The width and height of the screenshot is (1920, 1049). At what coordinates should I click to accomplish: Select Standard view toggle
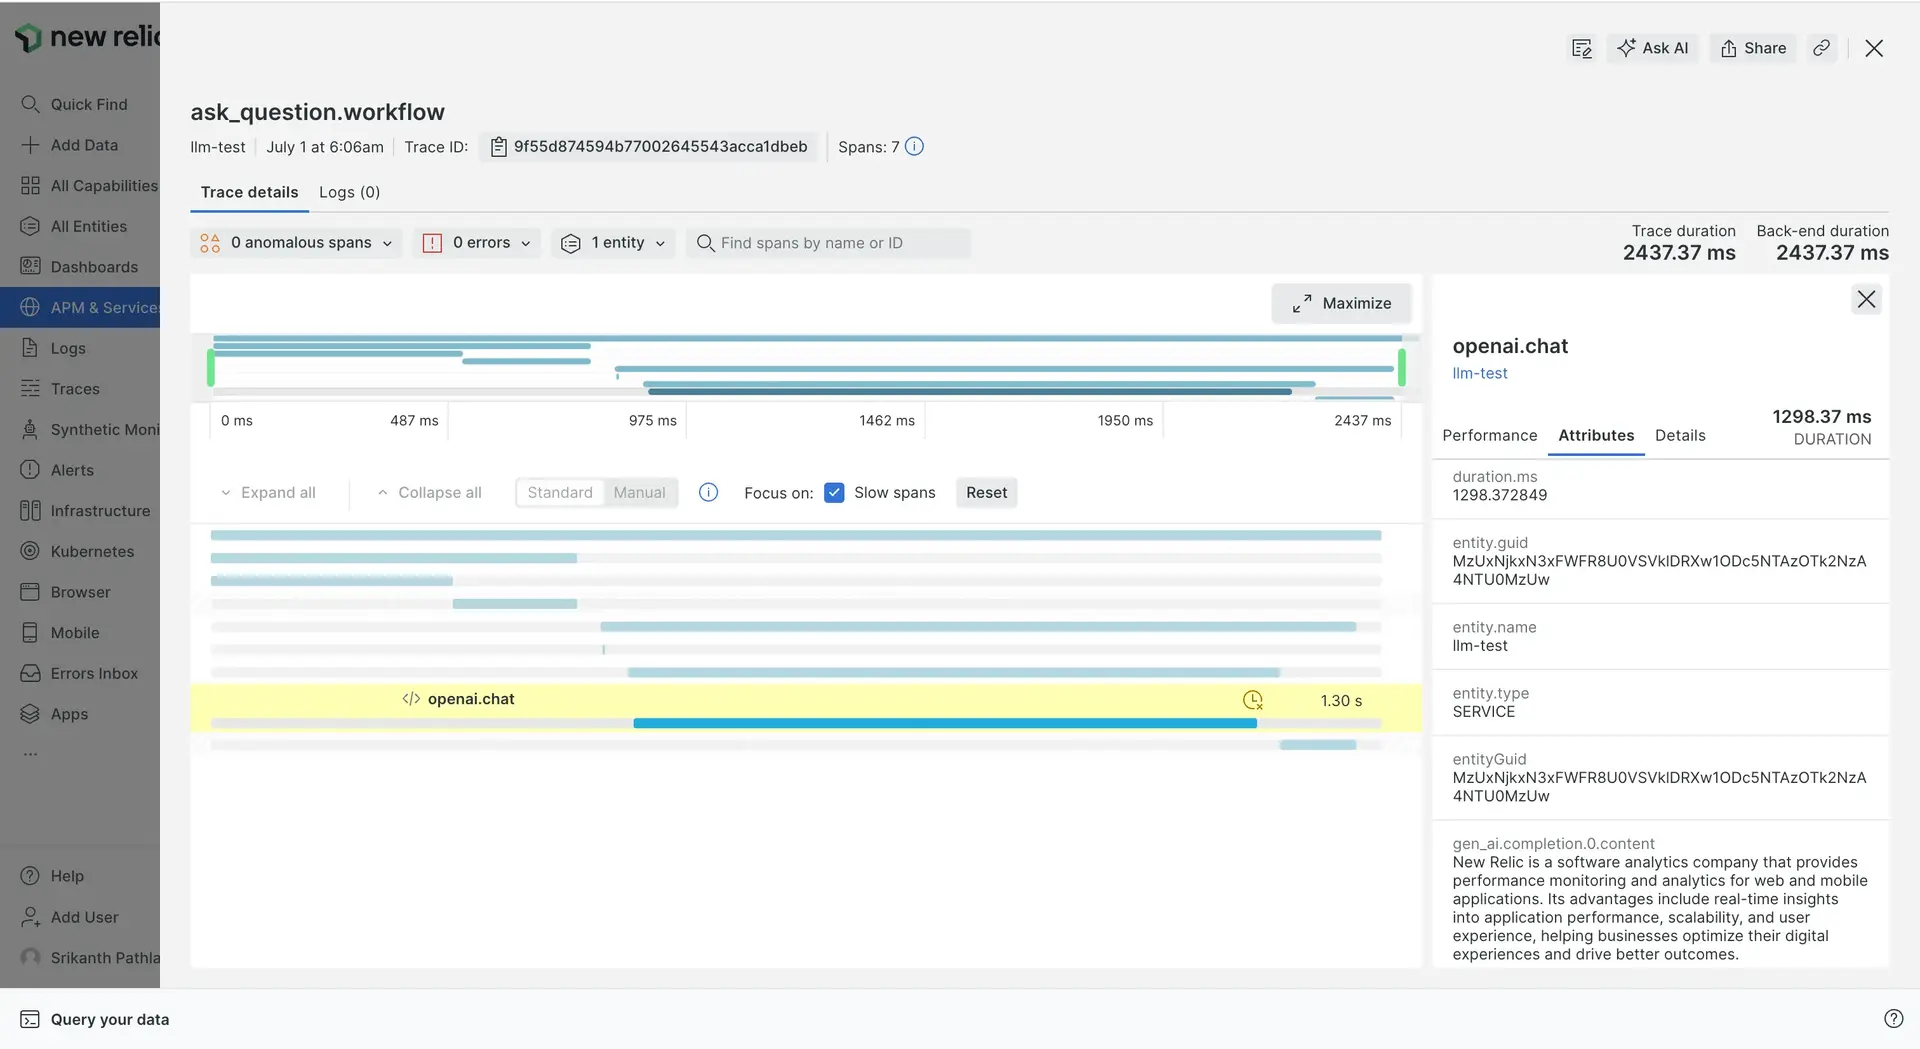[560, 493]
